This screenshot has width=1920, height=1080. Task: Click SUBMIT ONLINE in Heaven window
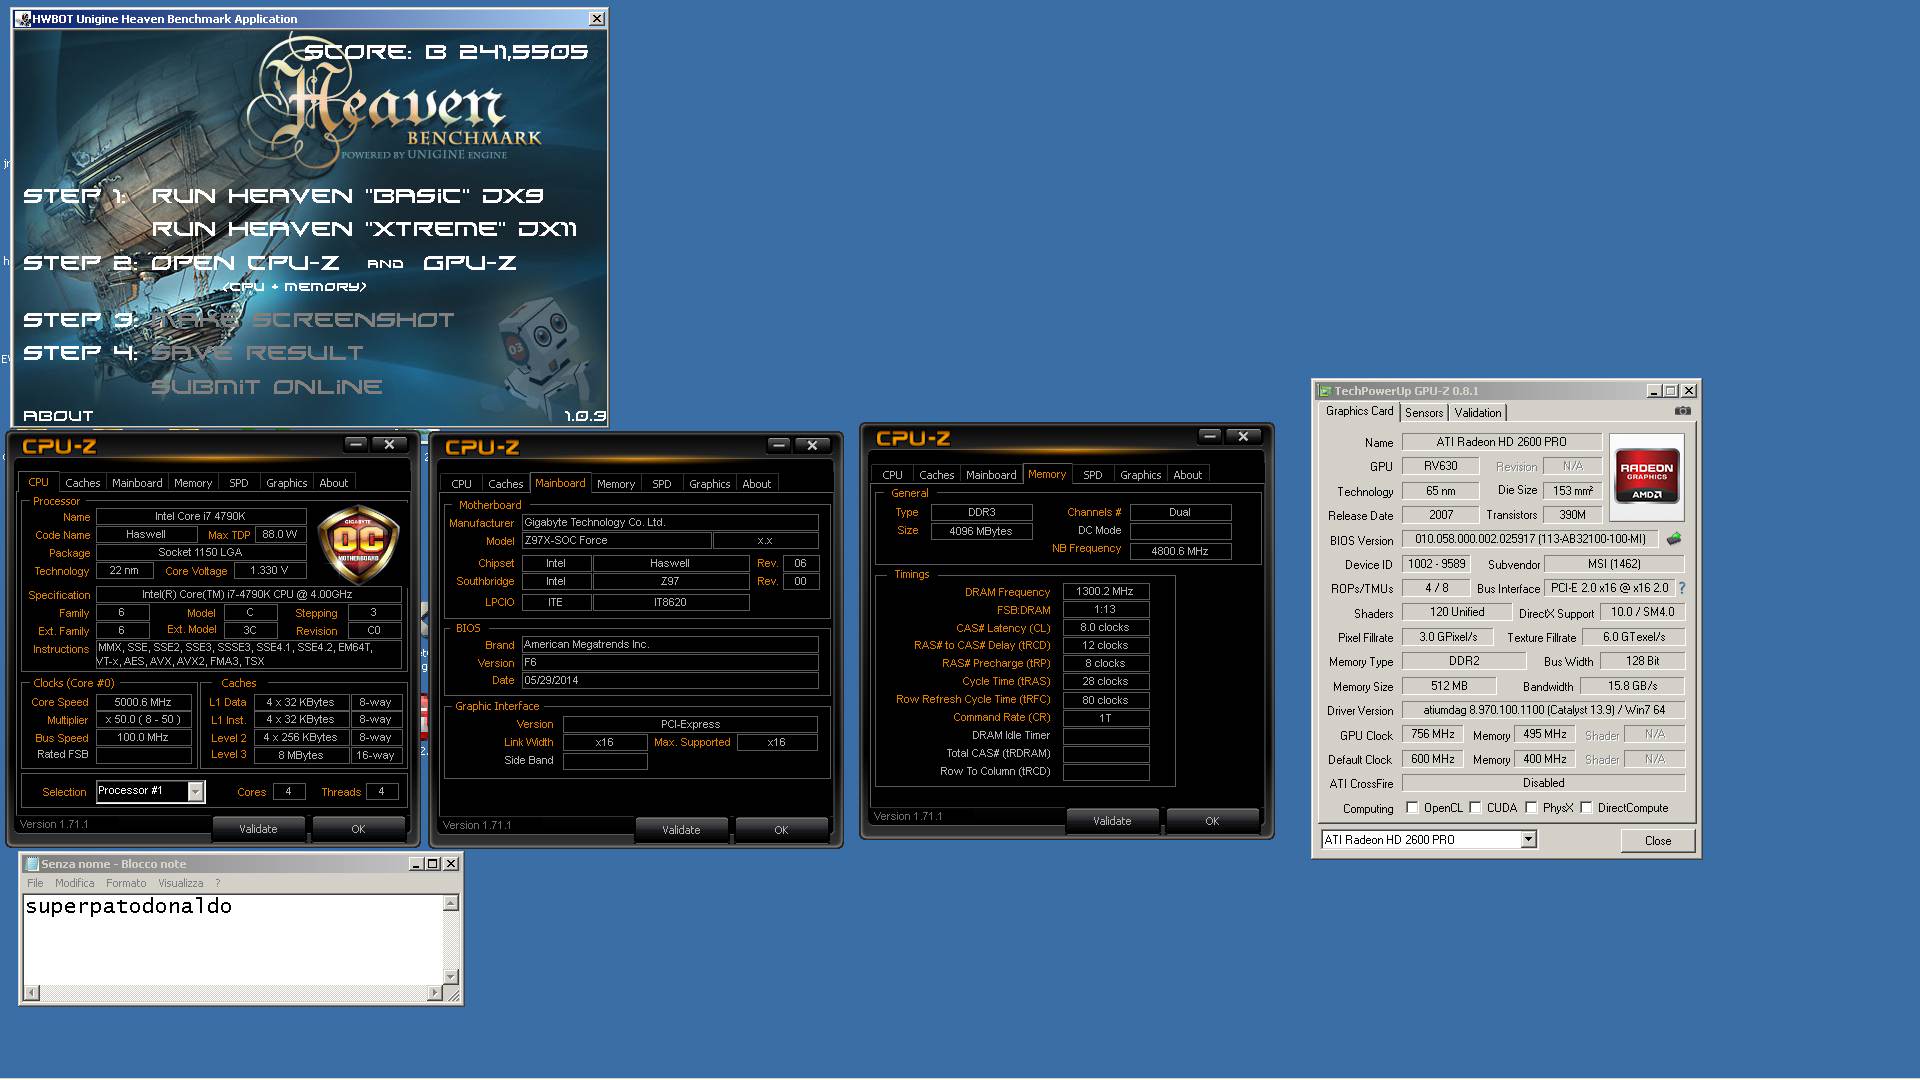tap(267, 387)
